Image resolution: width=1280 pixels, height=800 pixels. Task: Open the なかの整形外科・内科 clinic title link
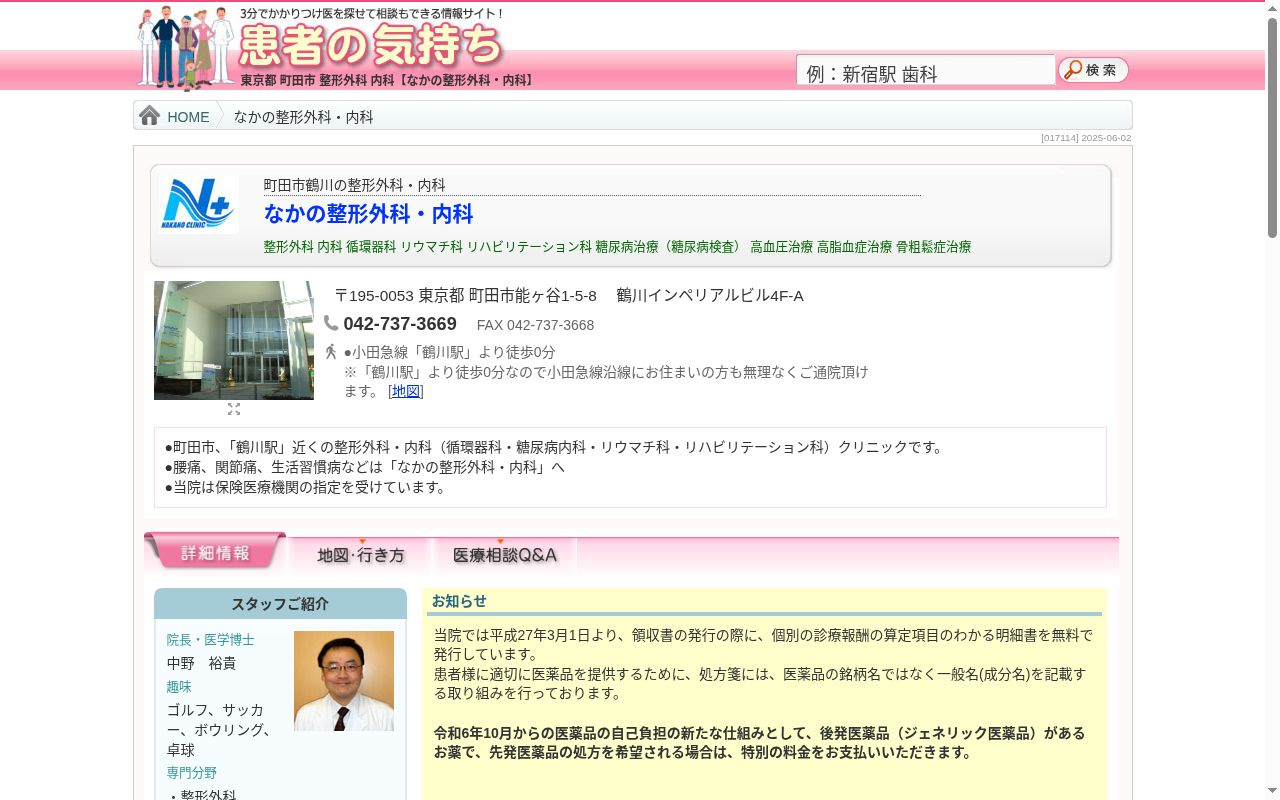click(x=368, y=214)
